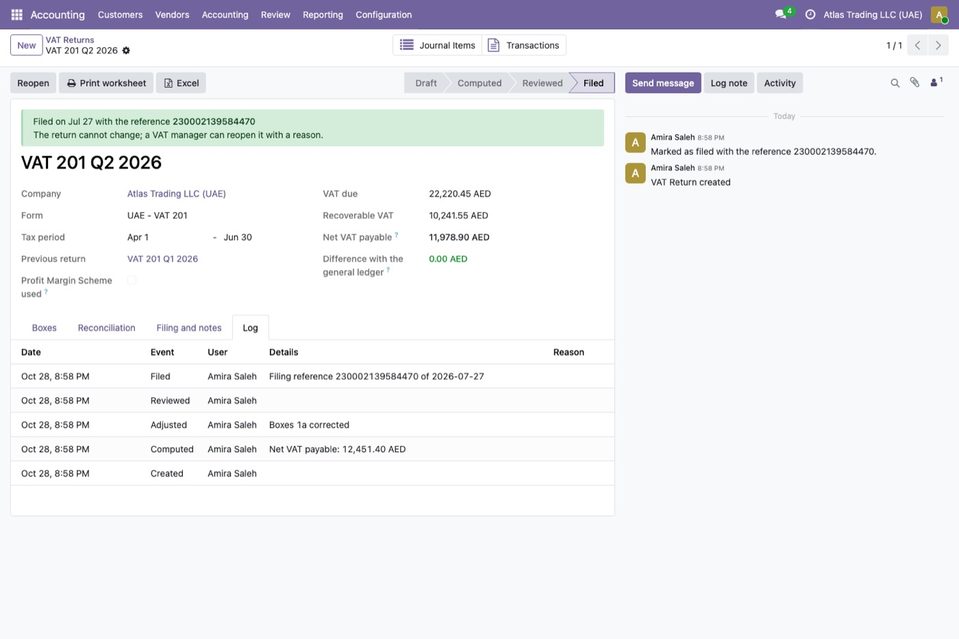Click Amira Saleh's avatar on the filed message
959x639 pixels.
635,143
